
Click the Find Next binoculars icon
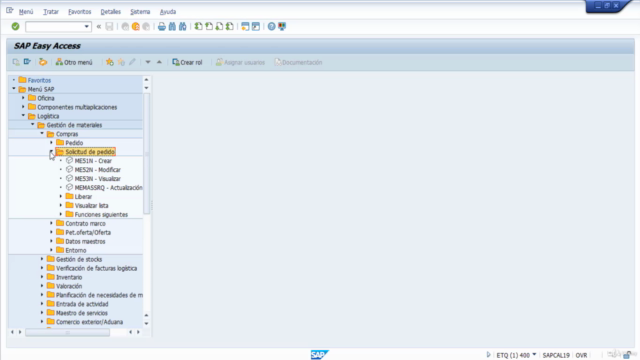coord(183,27)
